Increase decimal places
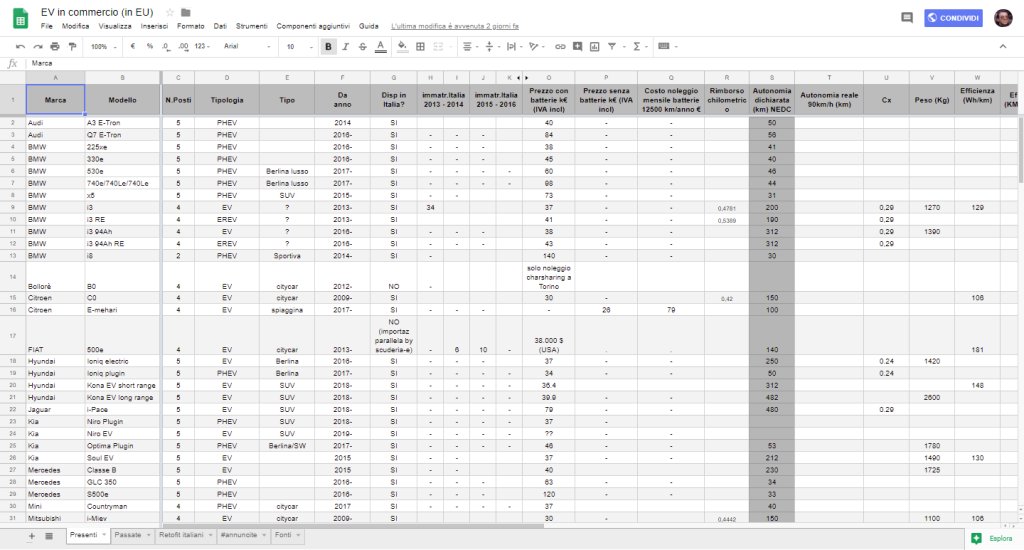This screenshot has height=550, width=1024. (183, 46)
